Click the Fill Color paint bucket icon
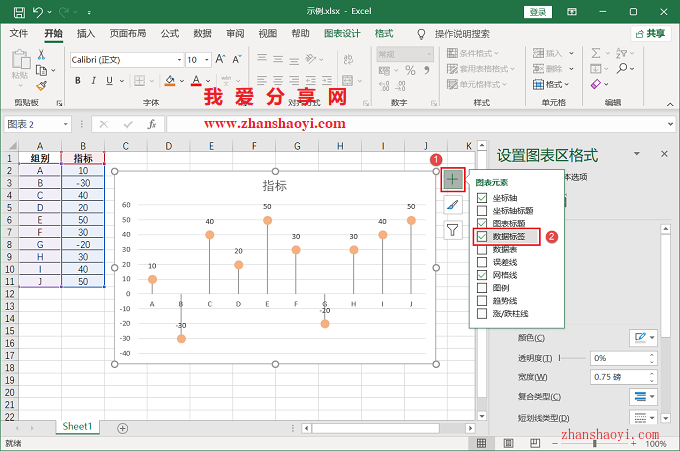 (170, 81)
